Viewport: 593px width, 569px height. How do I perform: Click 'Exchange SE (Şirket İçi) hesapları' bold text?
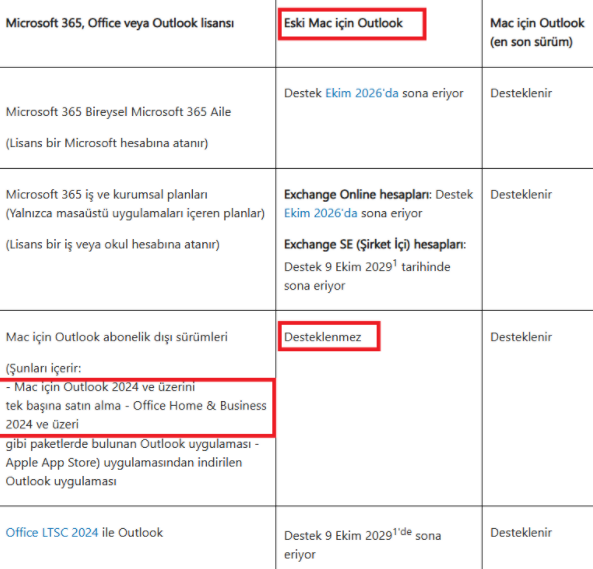374,244
